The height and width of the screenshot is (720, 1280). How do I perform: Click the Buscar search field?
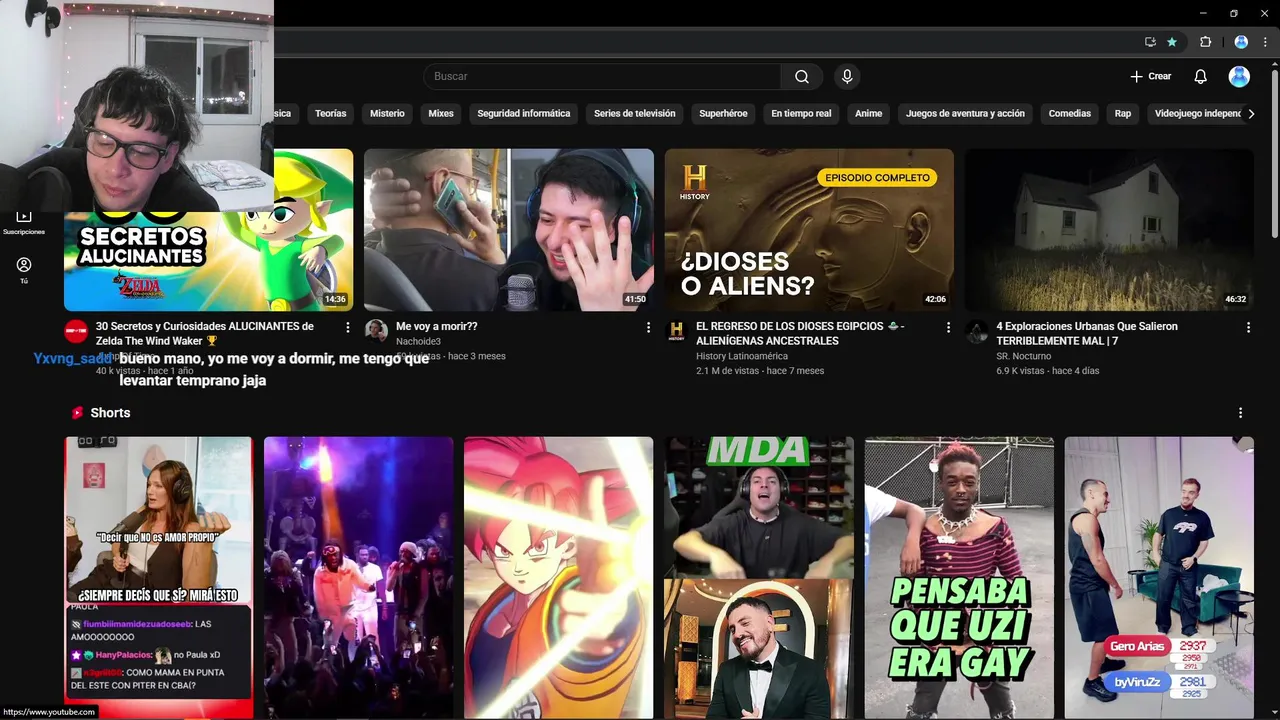click(602, 77)
